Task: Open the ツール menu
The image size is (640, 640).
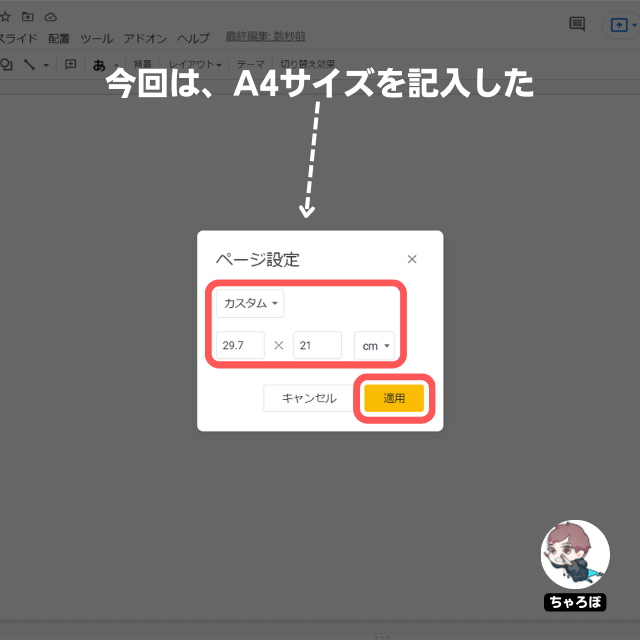Action: click(96, 38)
